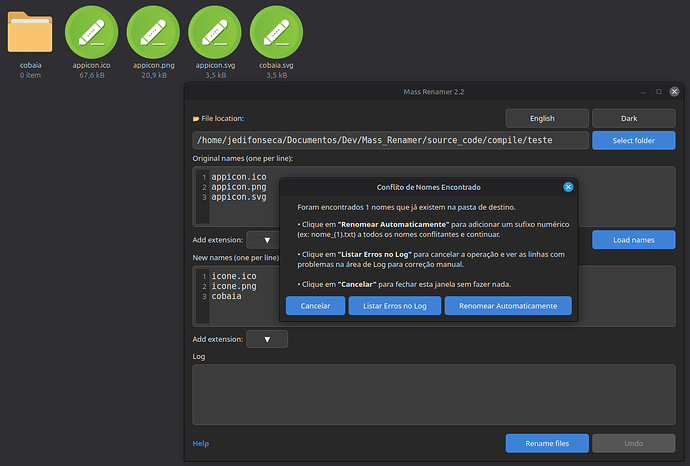Choose Renomear Automaticamente

508,306
